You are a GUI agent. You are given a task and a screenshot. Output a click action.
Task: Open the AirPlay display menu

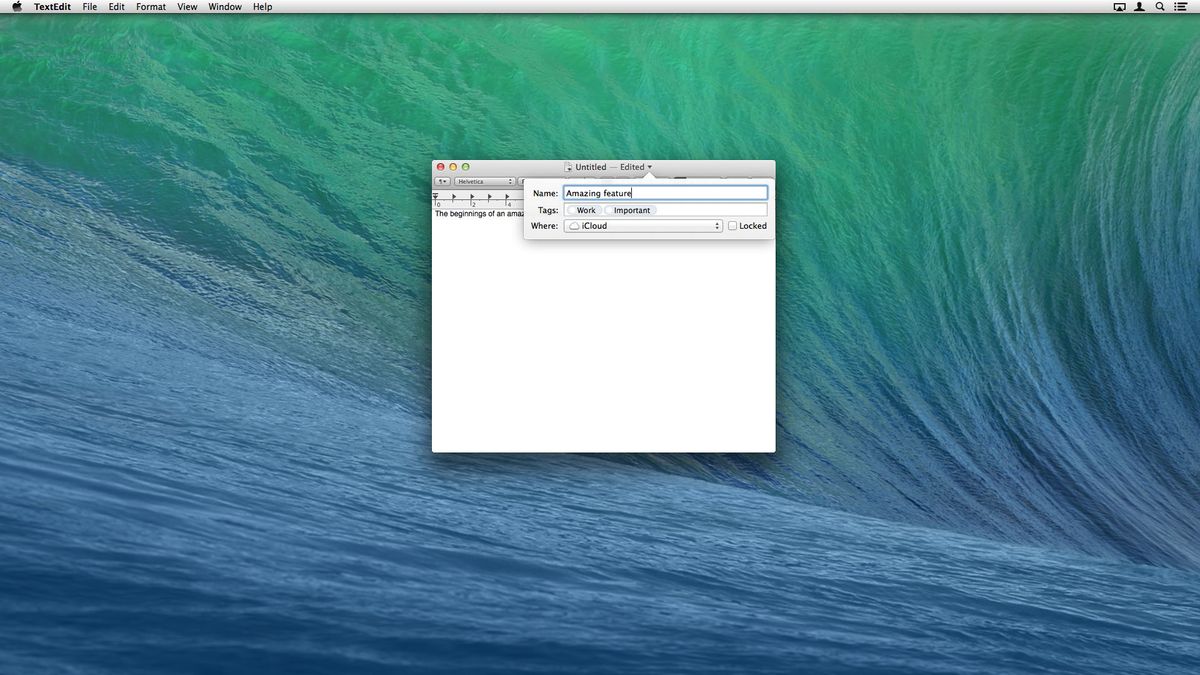pyautogui.click(x=1119, y=7)
